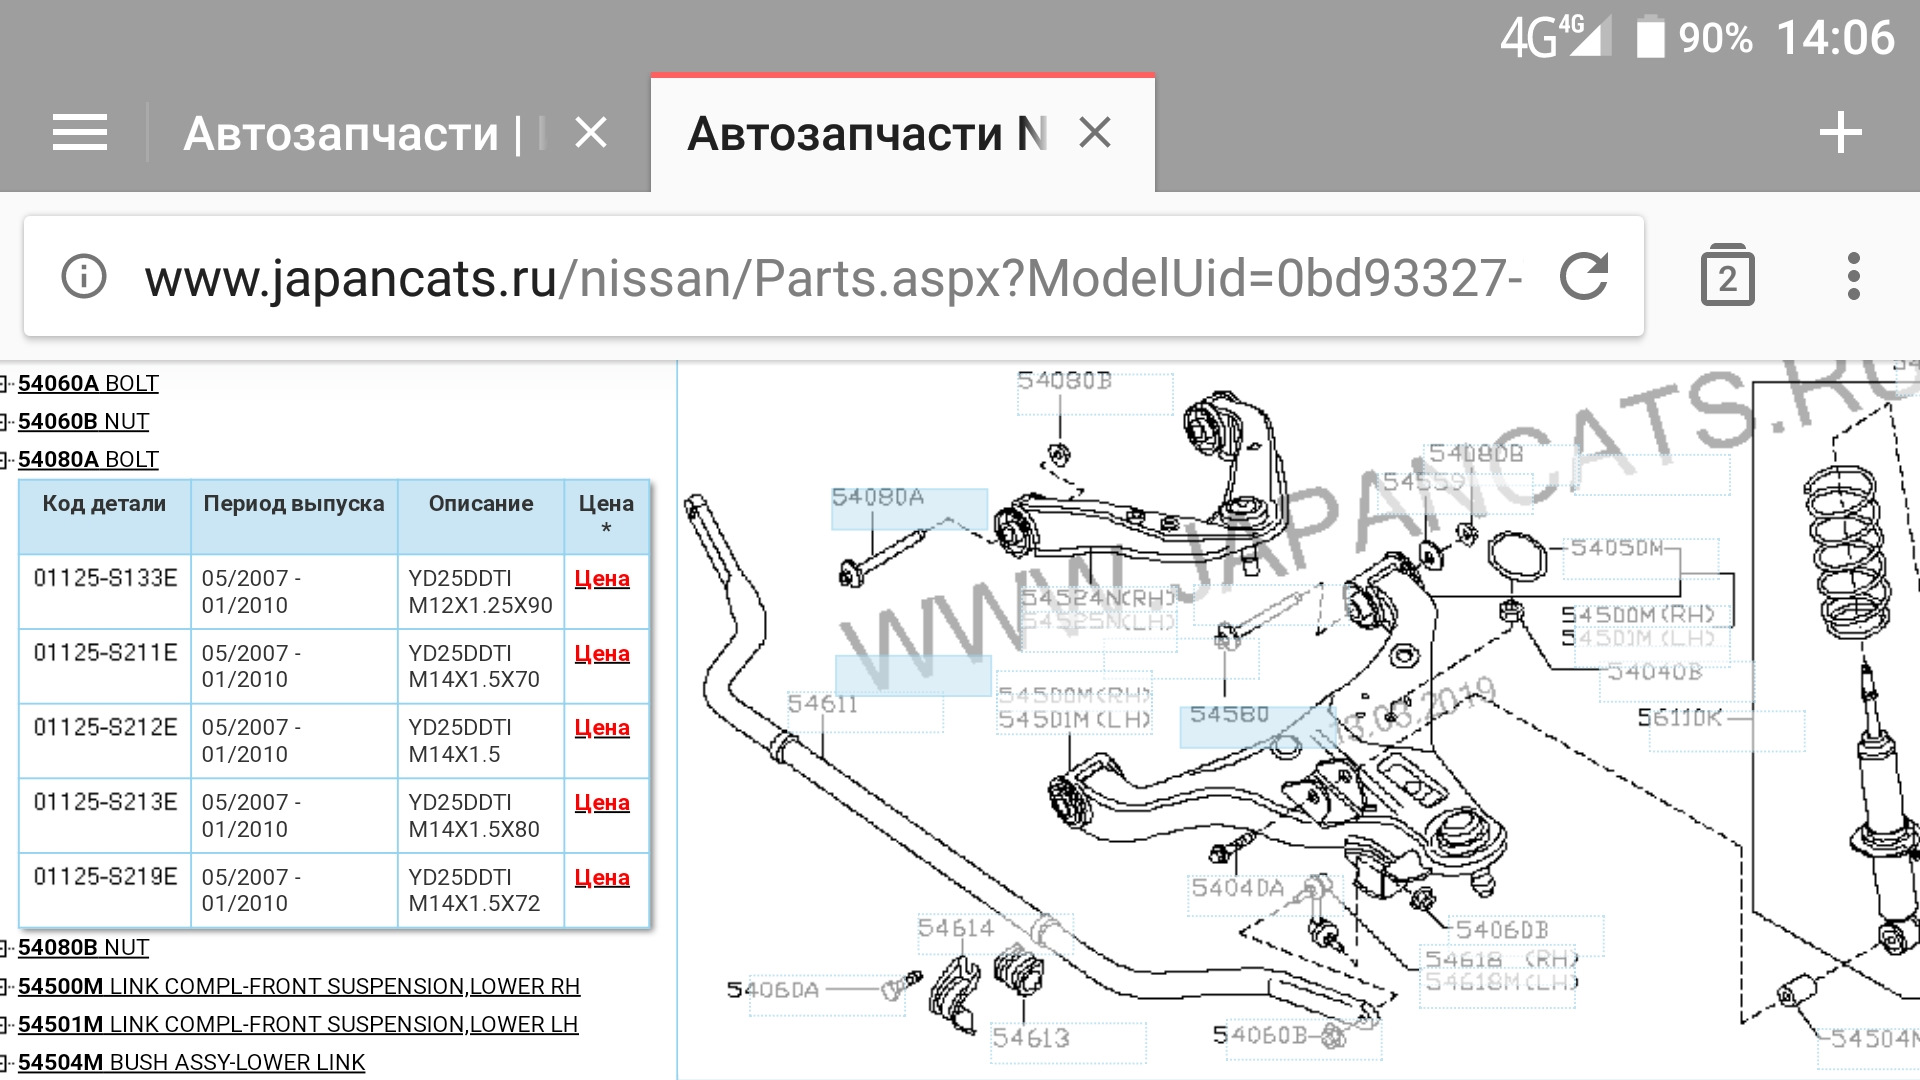Focus the japancats.ru address bar
The width and height of the screenshot is (1920, 1080).
833,278
